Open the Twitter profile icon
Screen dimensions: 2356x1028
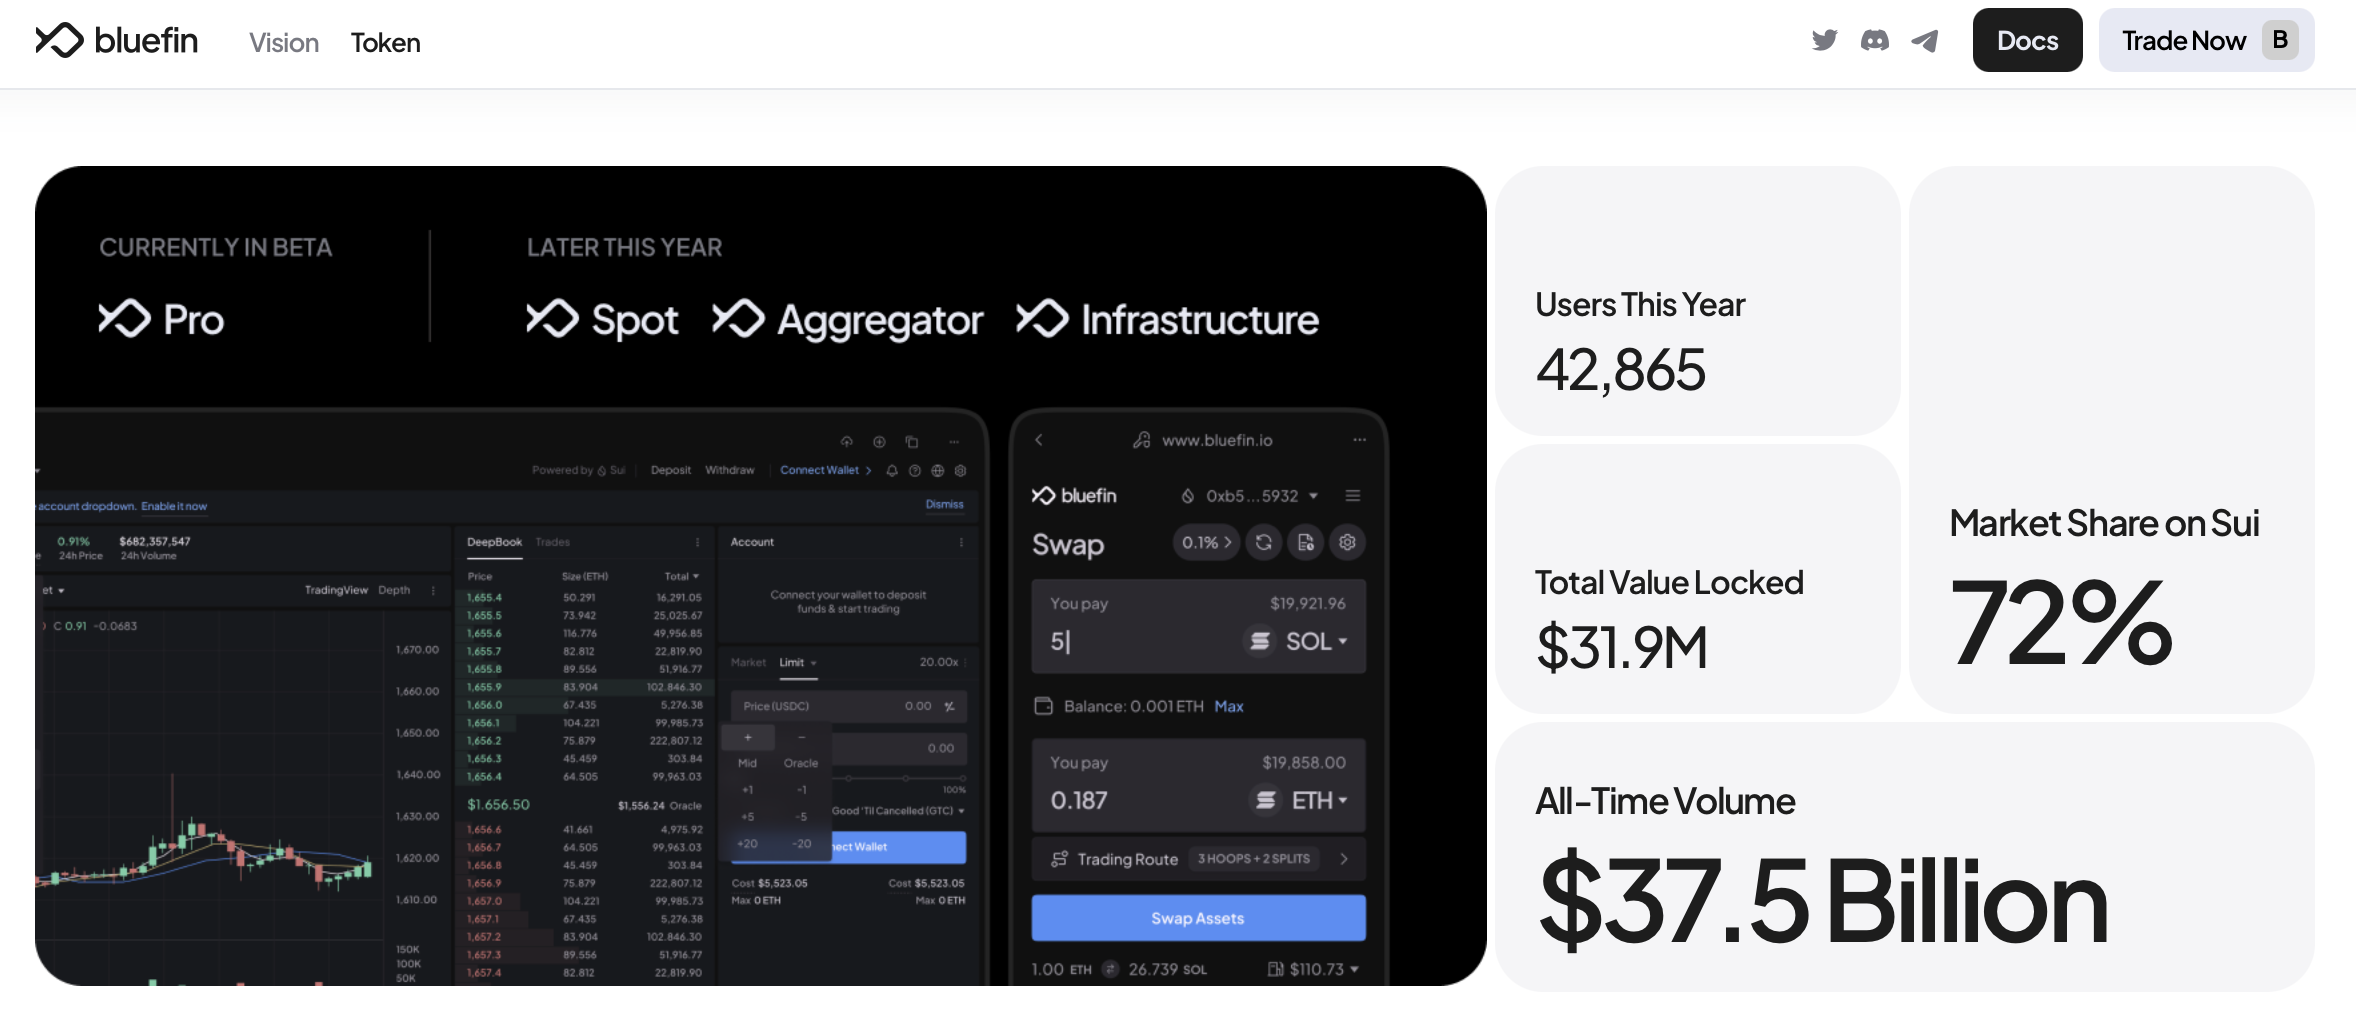pos(1824,40)
